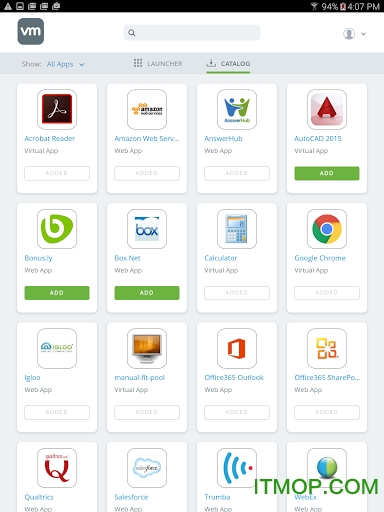Open the All Apps filter dropdown
Screen dimensions: 384x512
[x=65, y=64]
